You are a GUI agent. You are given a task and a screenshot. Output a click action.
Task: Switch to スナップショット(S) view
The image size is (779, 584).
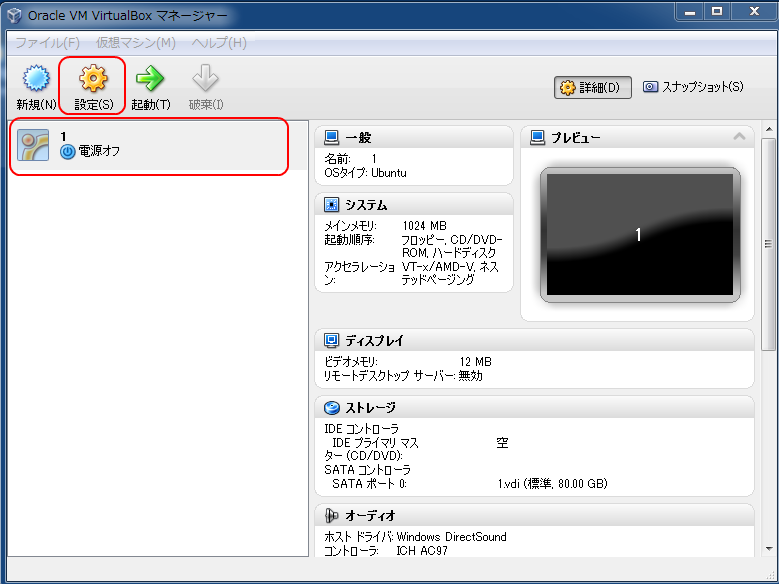pyautogui.click(x=694, y=87)
